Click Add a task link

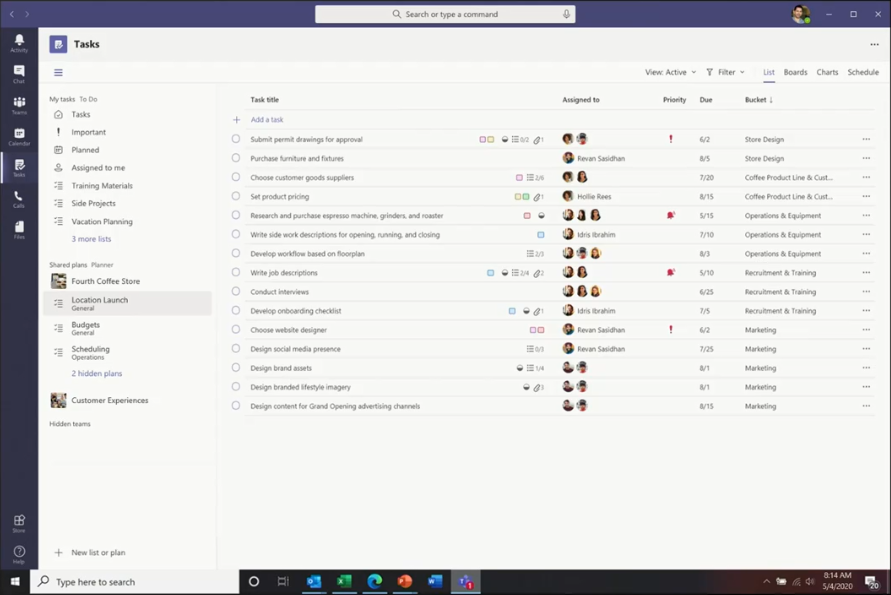click(267, 119)
